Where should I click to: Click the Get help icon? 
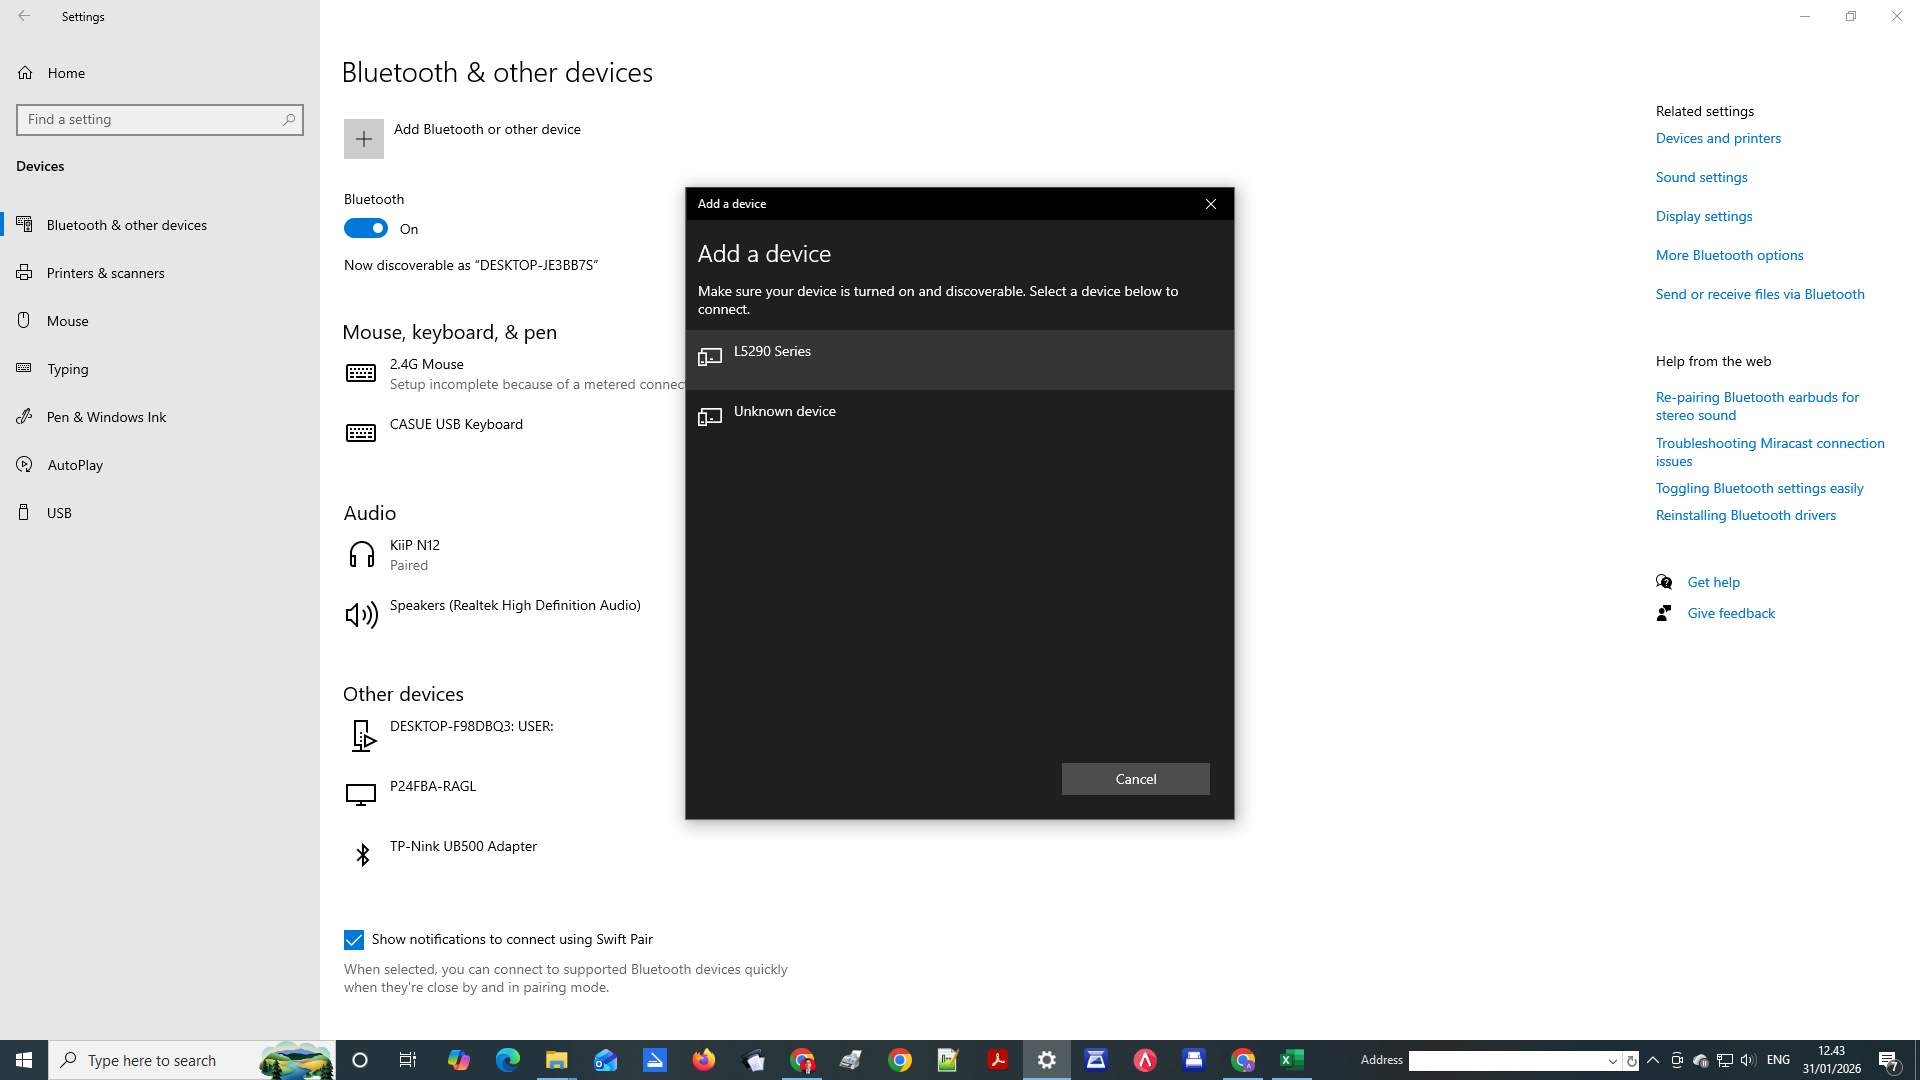coord(1664,582)
